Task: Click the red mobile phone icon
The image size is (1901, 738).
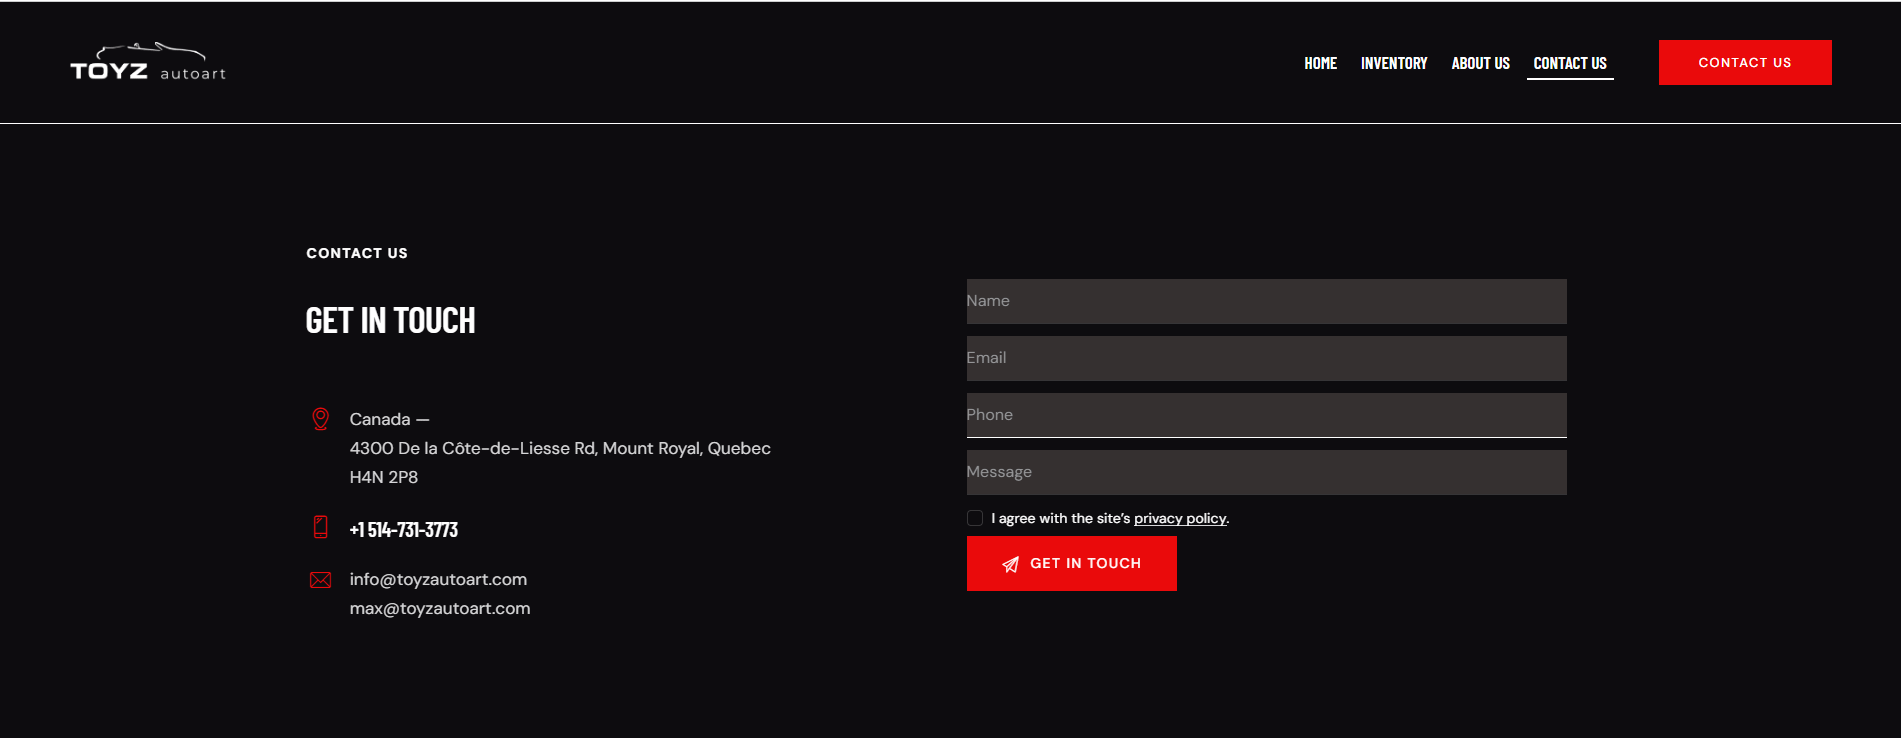Action: [x=320, y=527]
